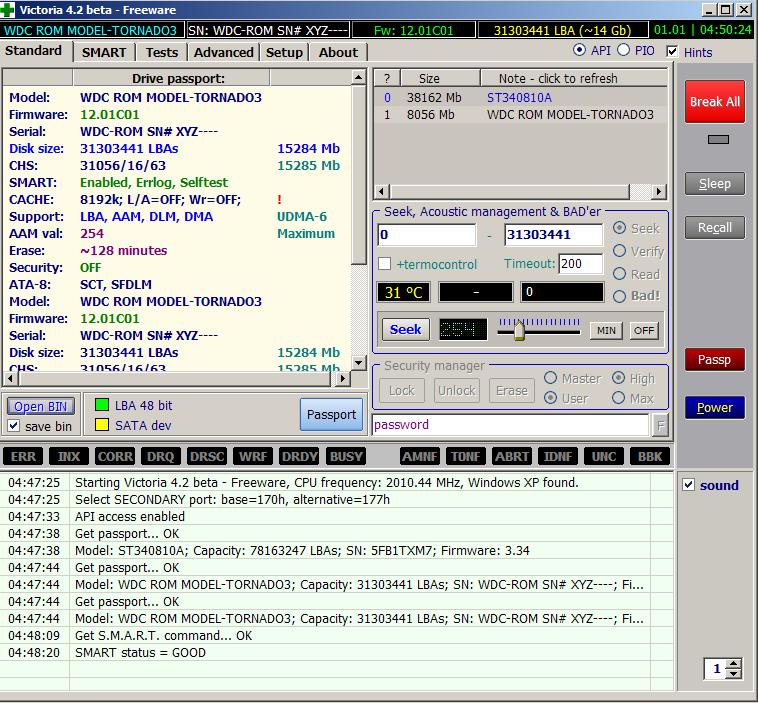This screenshot has height=703, width=758.
Task: Toggle the save bin checkbox
Action: 14,426
